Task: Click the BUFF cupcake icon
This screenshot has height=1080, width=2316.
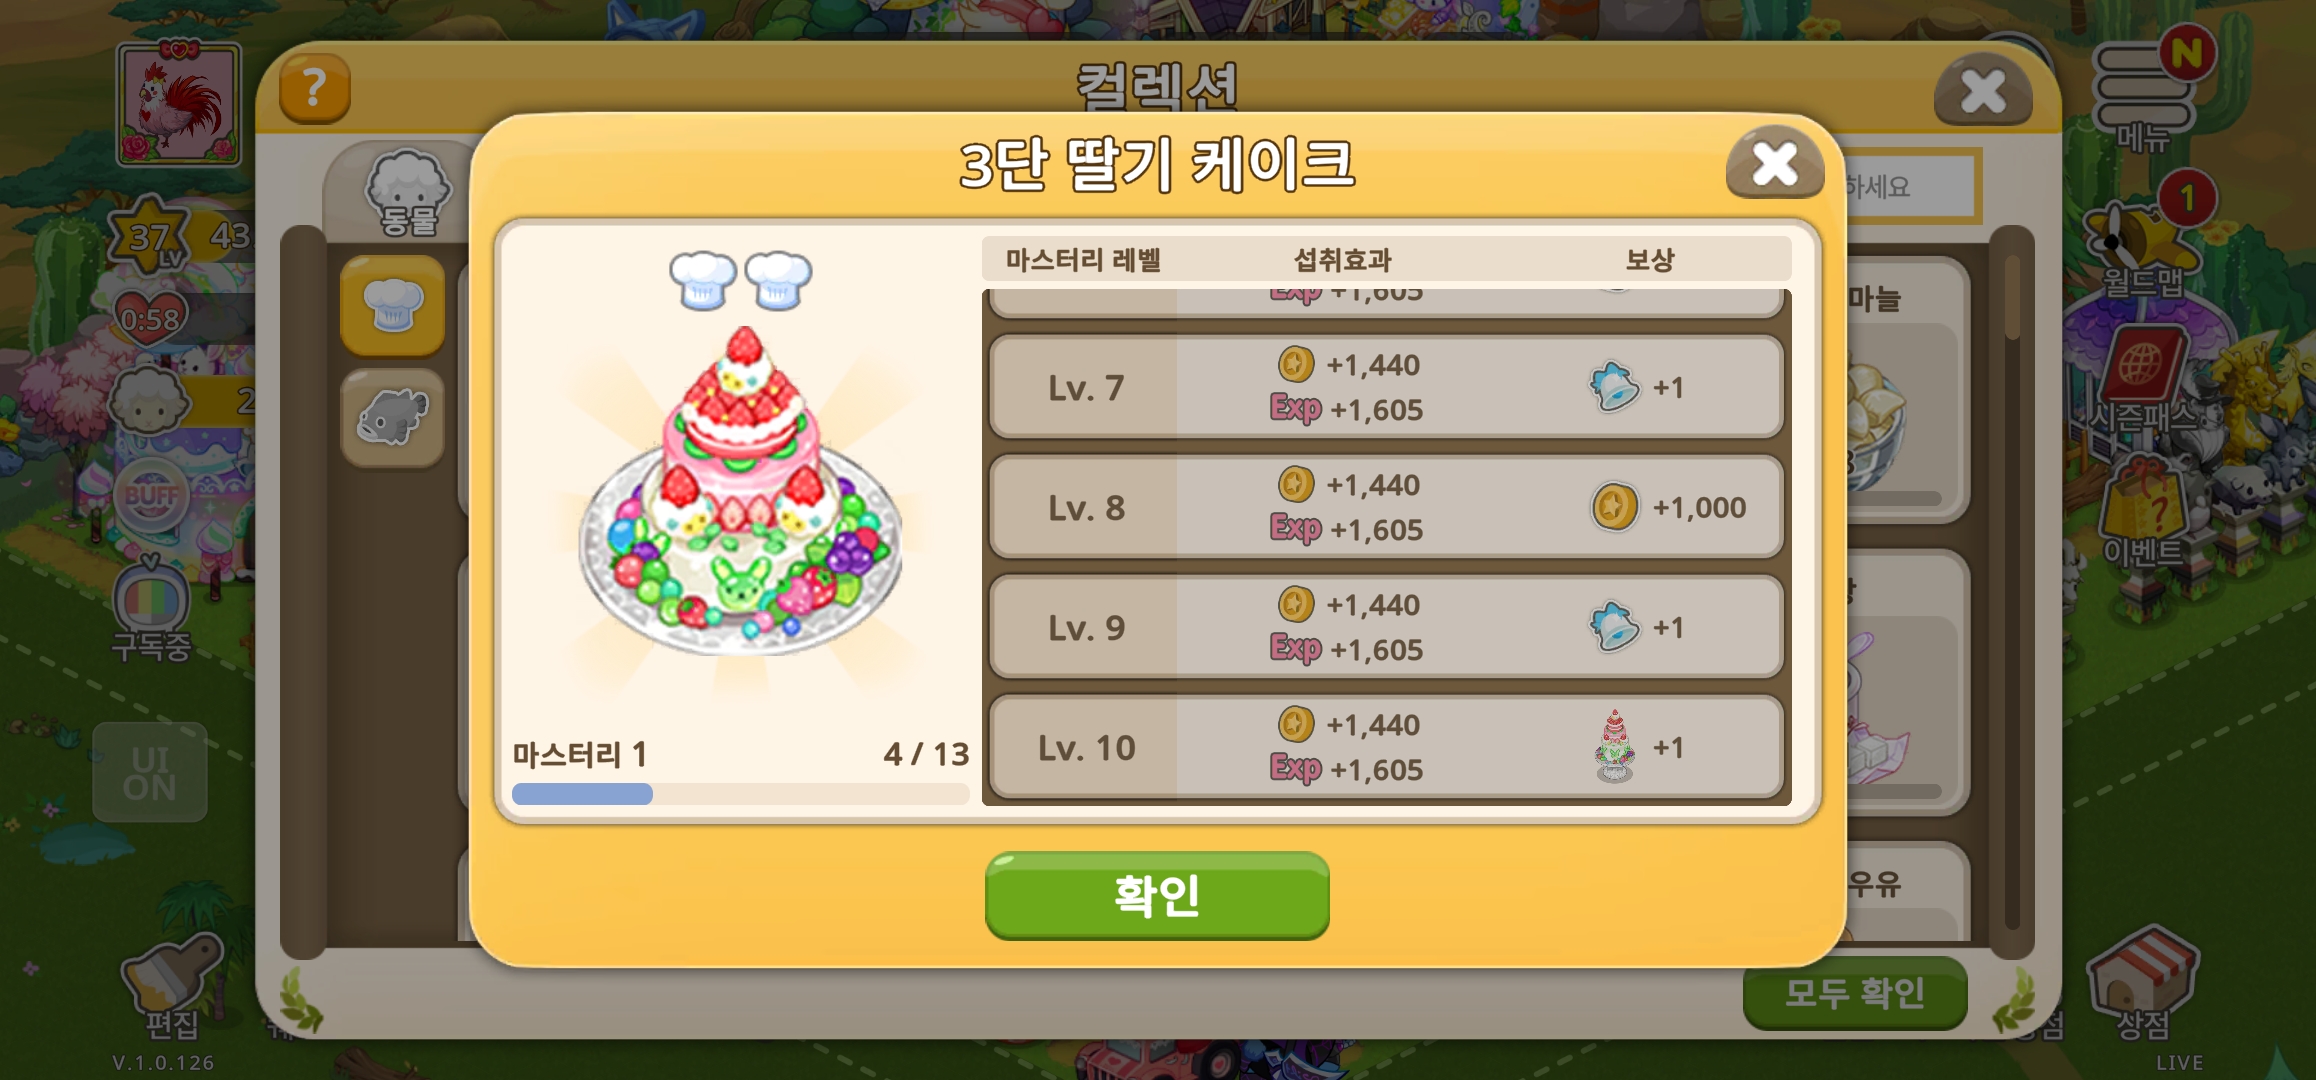Action: pyautogui.click(x=152, y=495)
